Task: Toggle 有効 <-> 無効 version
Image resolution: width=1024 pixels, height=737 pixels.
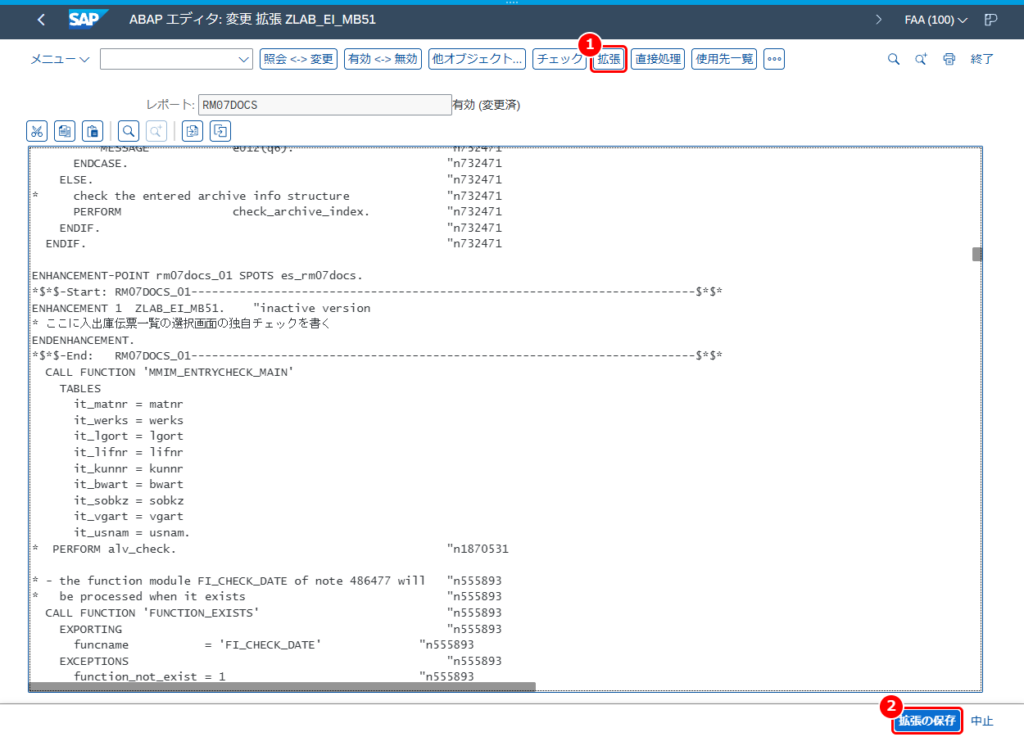Action: pos(383,59)
